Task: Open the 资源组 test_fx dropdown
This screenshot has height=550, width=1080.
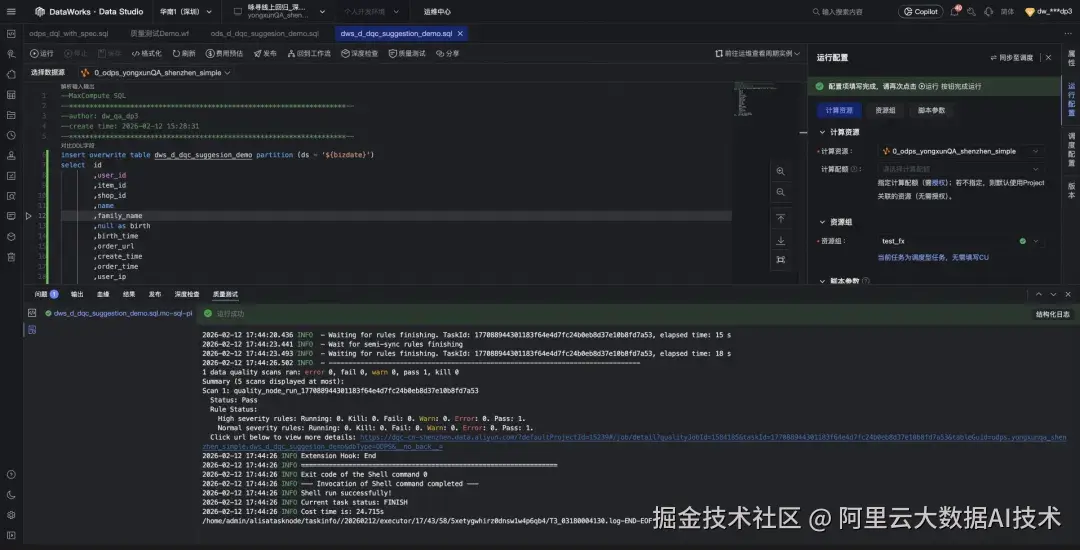Action: 961,241
